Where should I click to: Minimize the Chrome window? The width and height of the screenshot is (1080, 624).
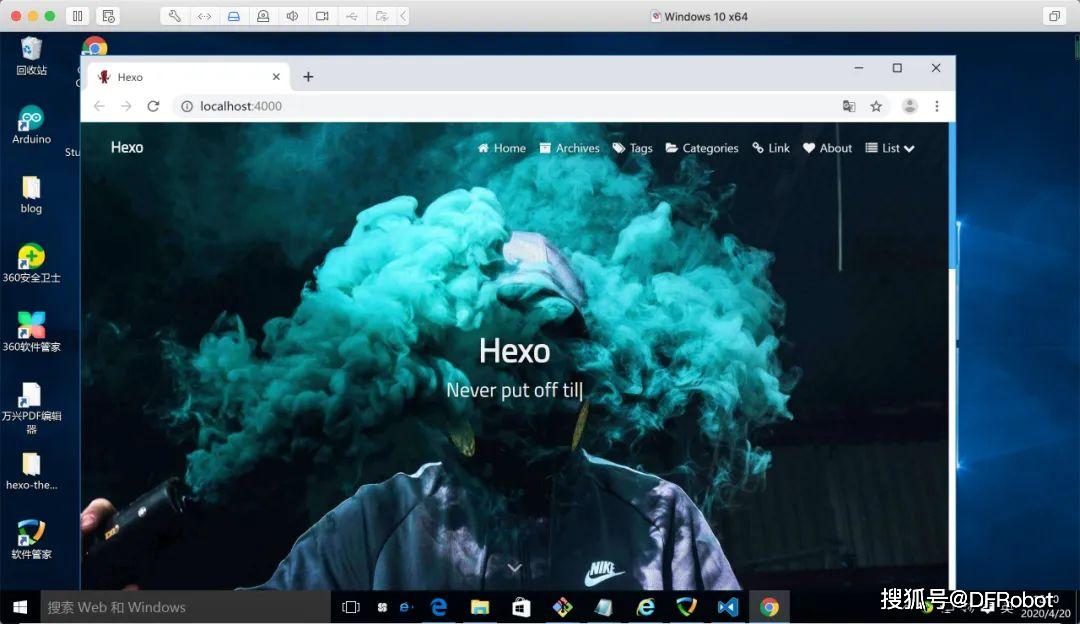click(859, 67)
